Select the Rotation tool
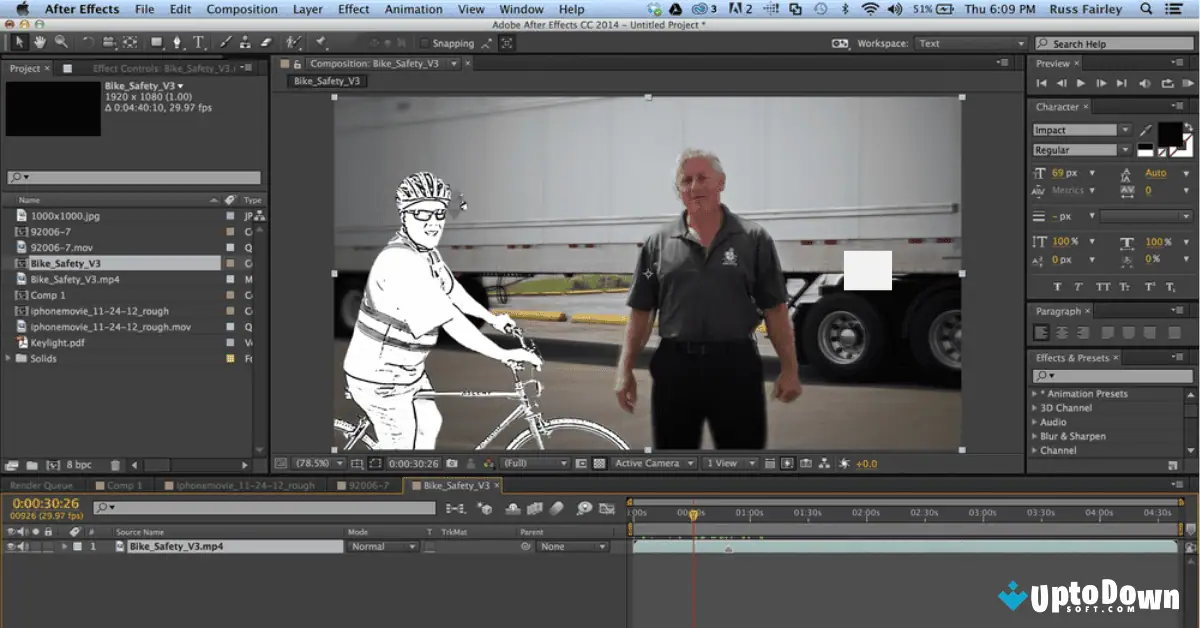1200x628 pixels. click(88, 44)
